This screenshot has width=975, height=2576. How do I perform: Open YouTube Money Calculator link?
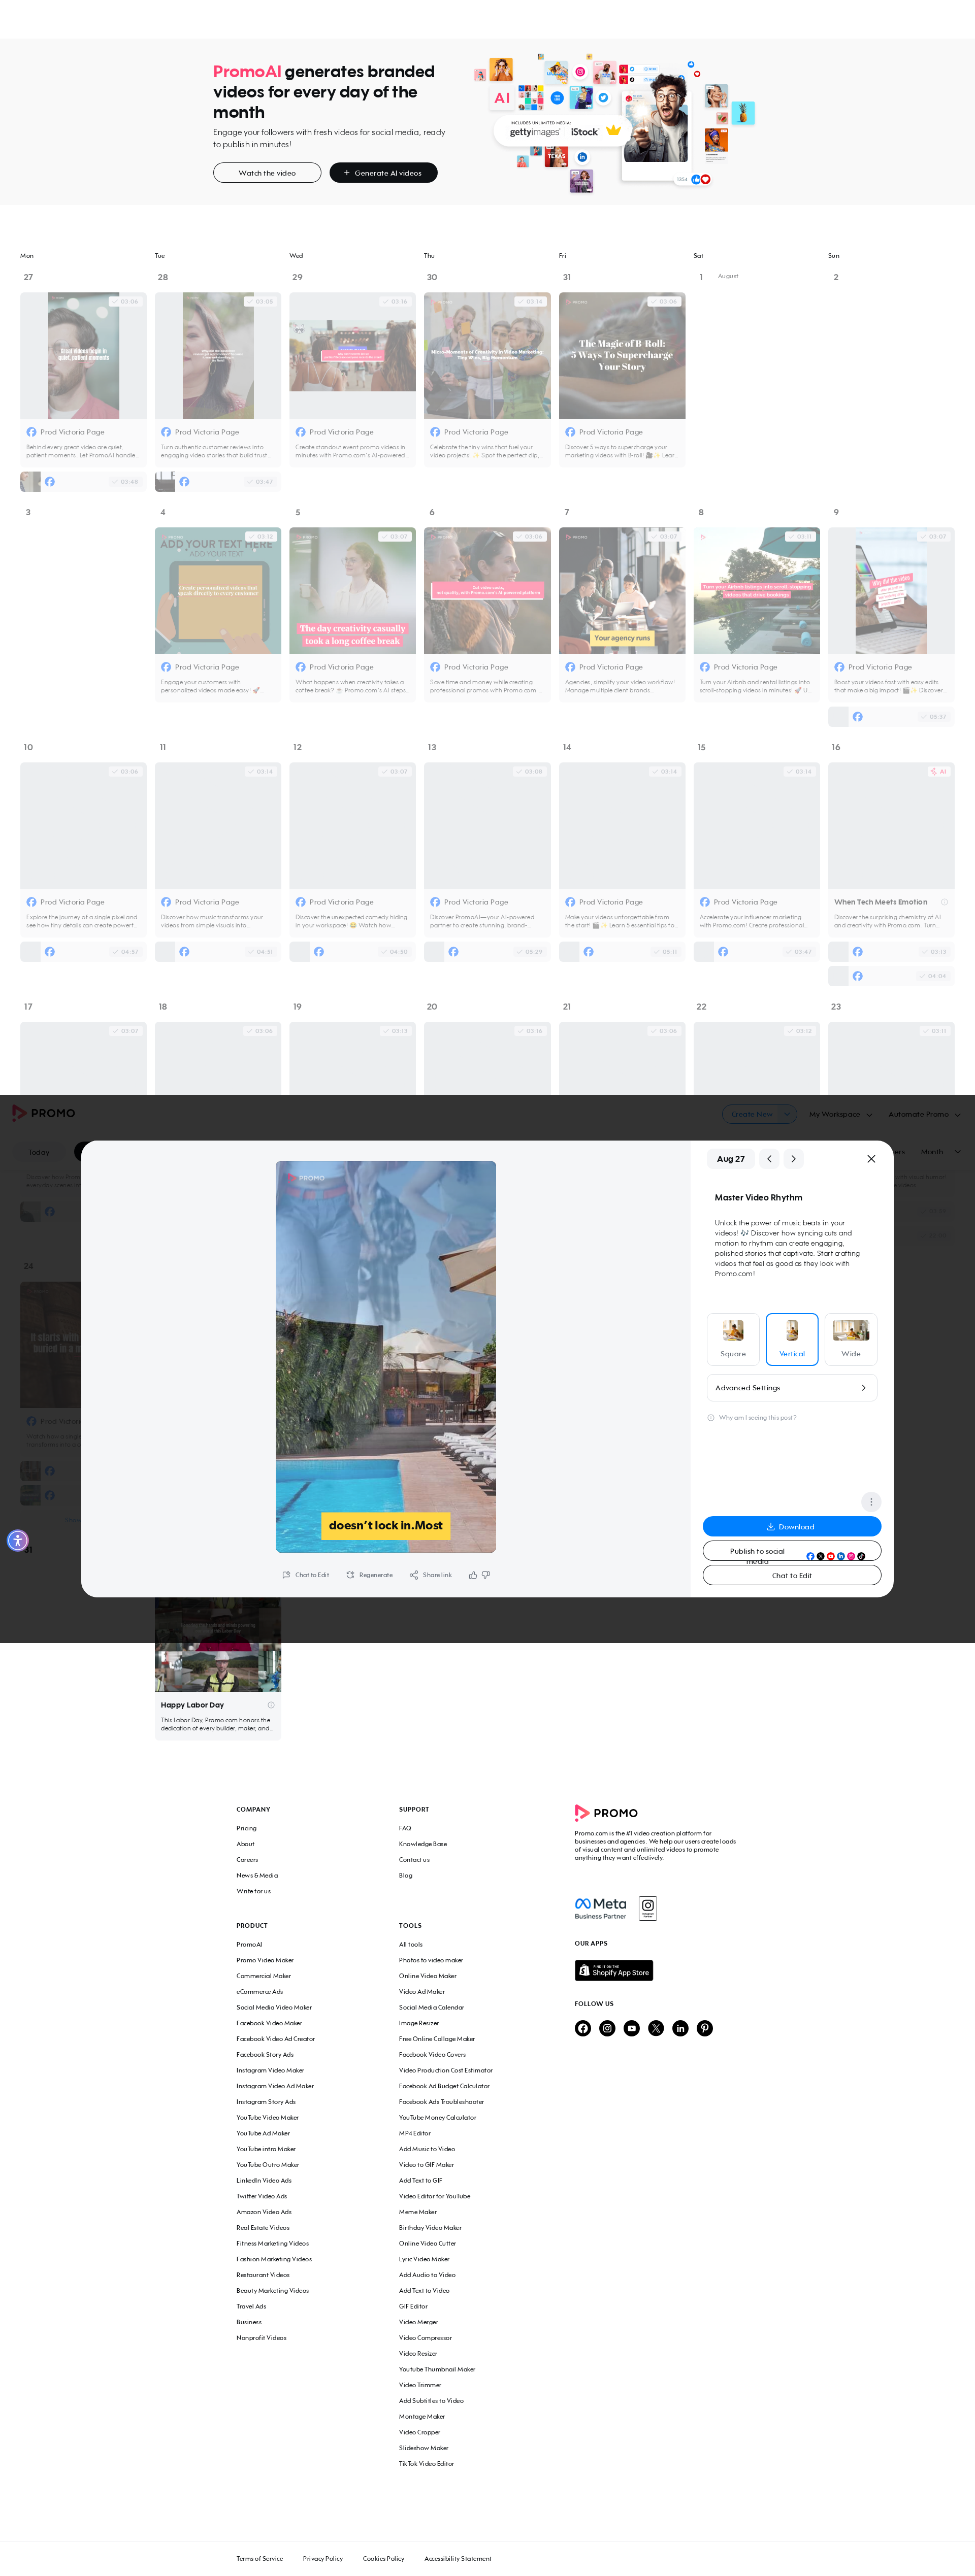click(x=437, y=2117)
